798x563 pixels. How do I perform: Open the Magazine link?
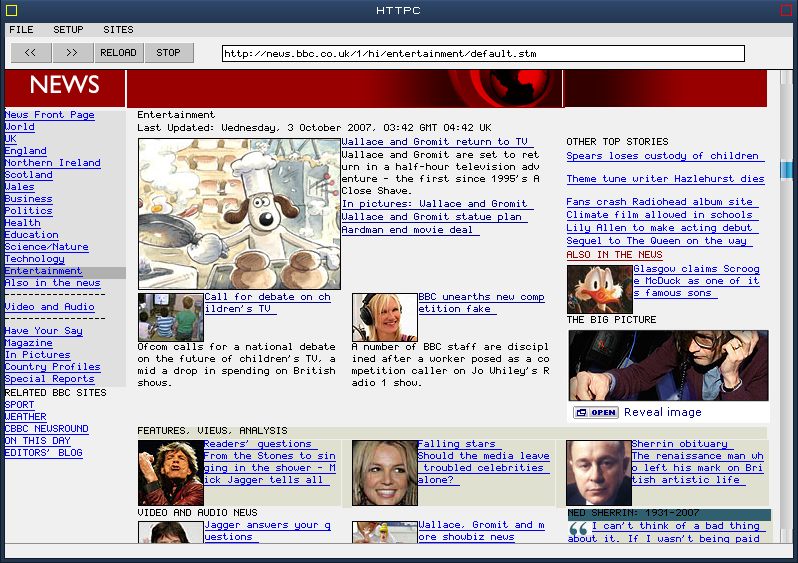(x=28, y=343)
